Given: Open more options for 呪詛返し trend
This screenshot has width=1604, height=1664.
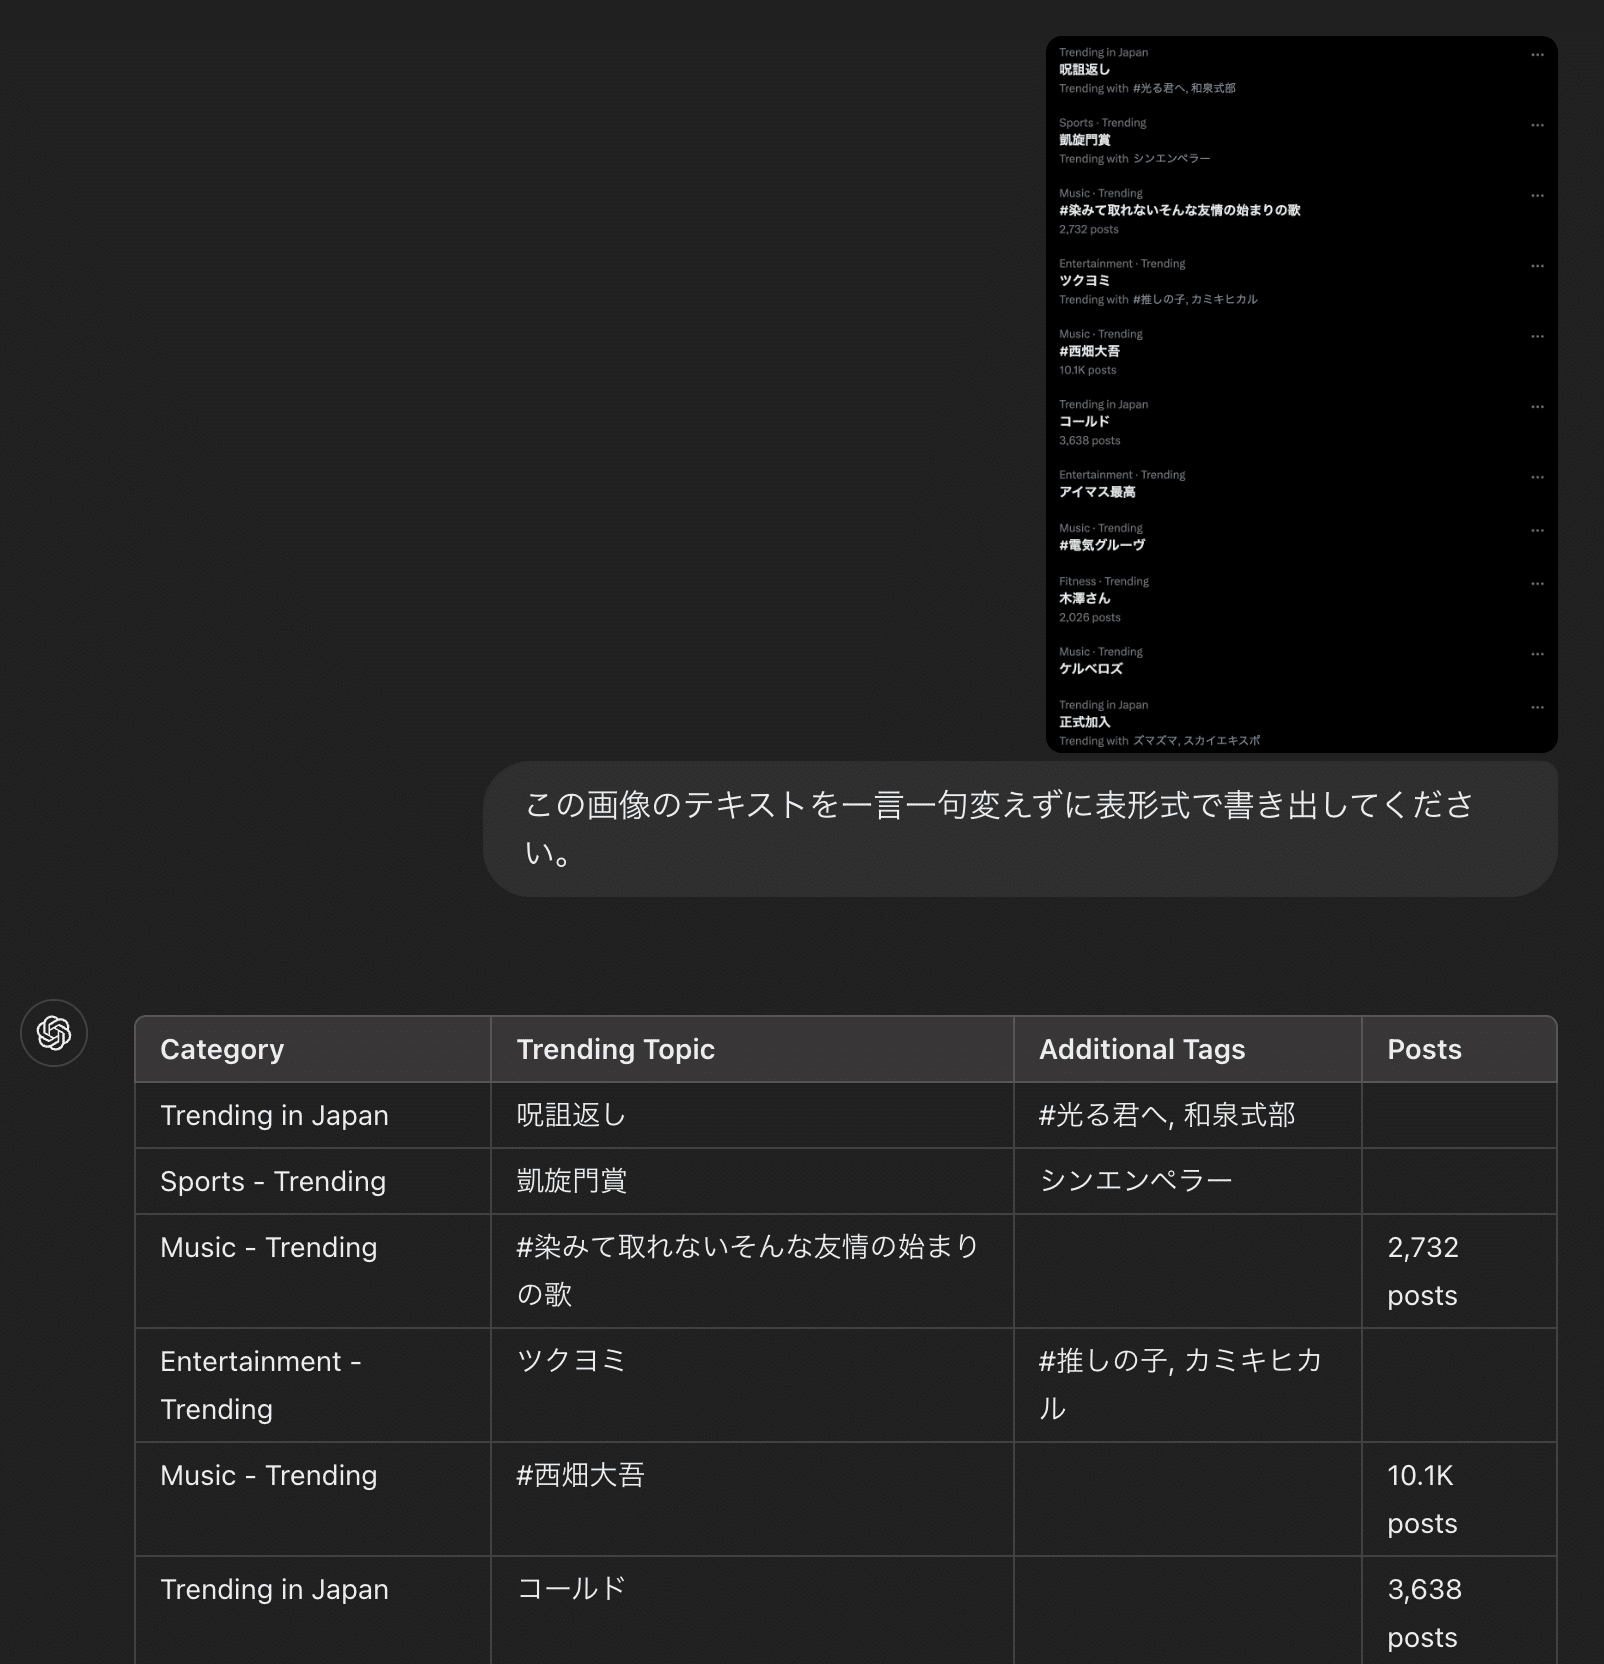Looking at the screenshot, I should [1537, 55].
